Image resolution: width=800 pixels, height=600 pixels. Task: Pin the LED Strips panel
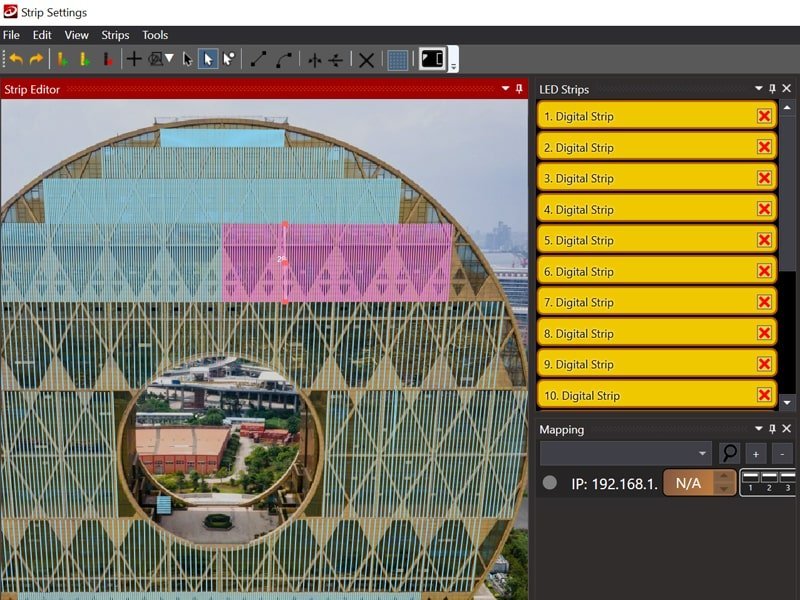[x=772, y=89]
